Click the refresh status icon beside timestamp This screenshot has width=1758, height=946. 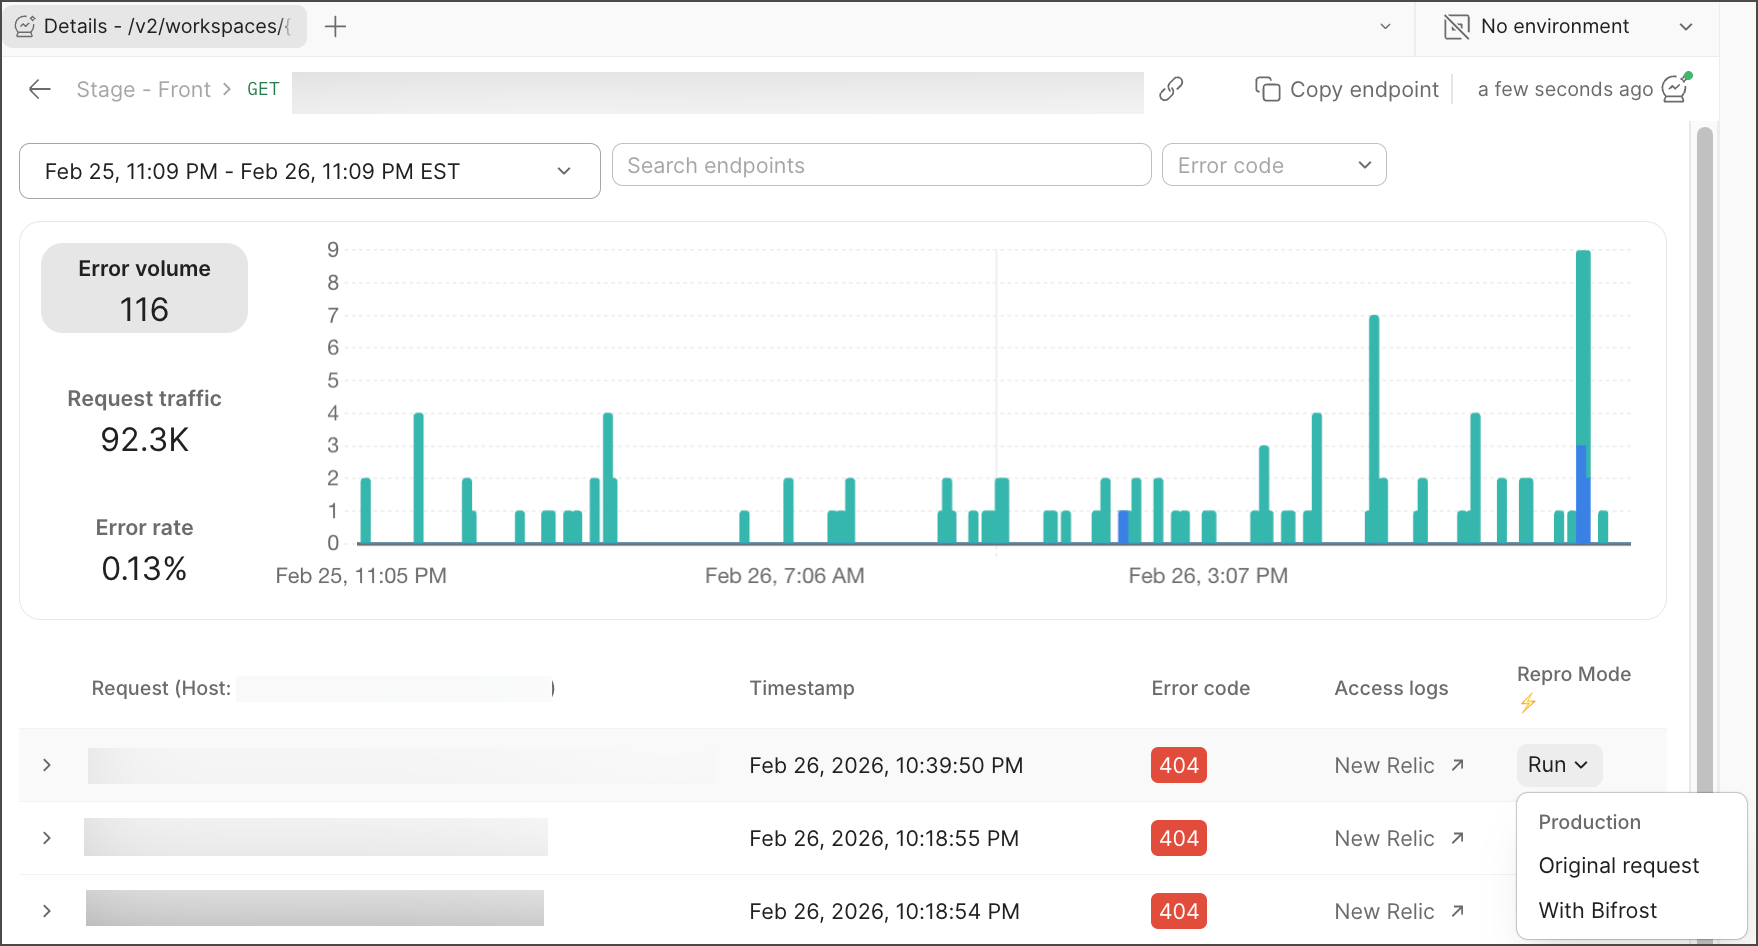(x=1675, y=88)
